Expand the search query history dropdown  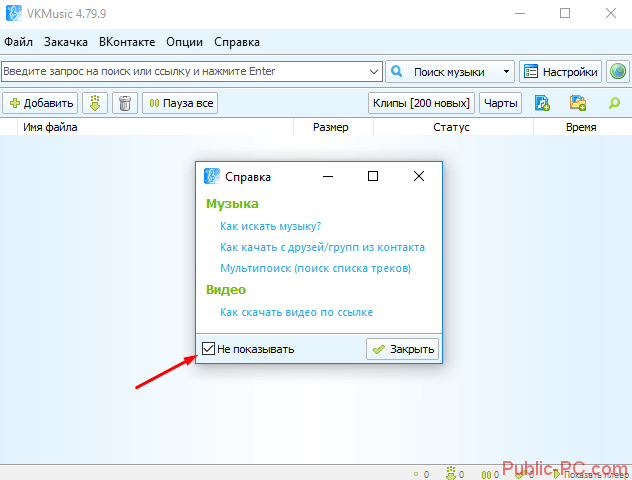point(374,72)
